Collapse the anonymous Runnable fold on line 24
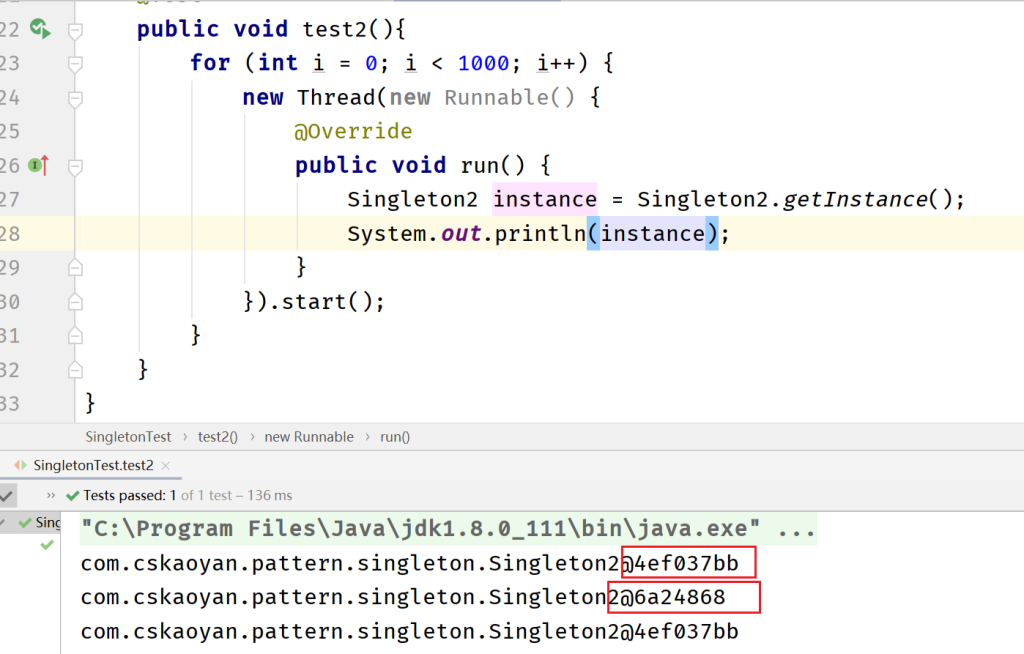Viewport: 1024px width, 654px height. pyautogui.click(x=75, y=99)
